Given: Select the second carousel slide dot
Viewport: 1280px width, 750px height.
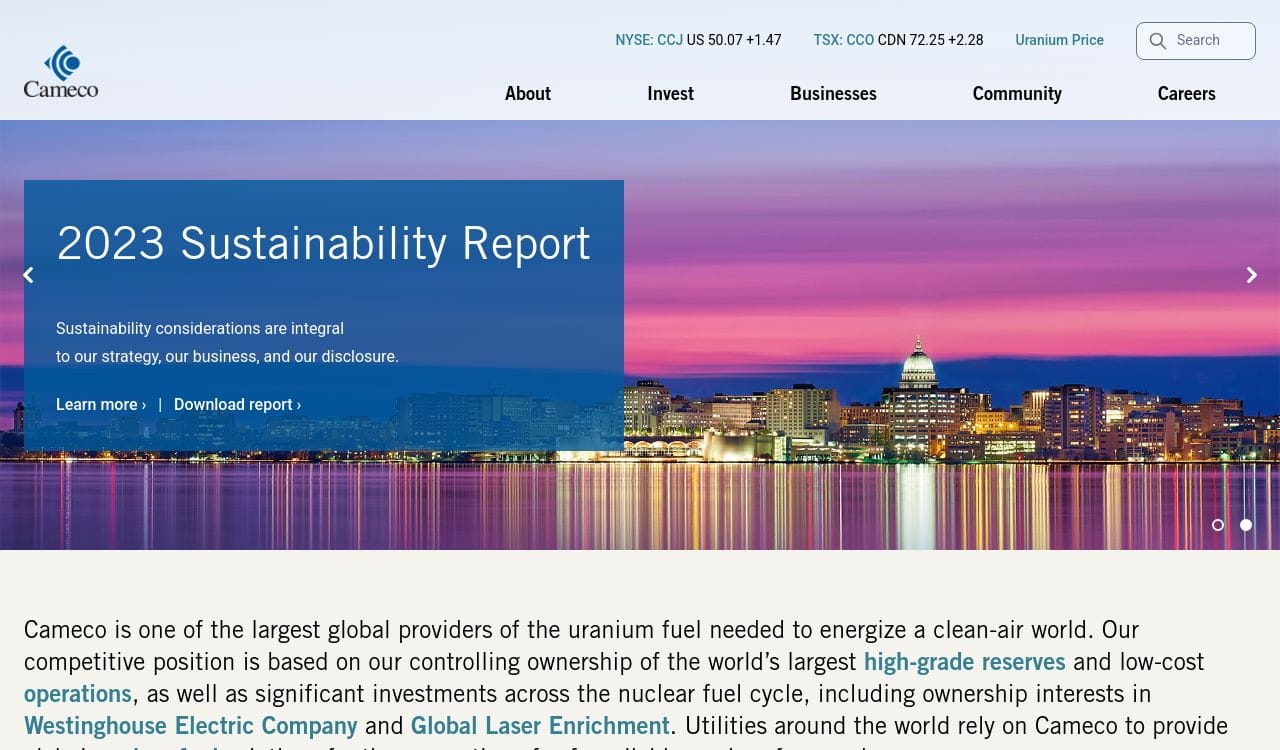Looking at the screenshot, I should point(1246,525).
